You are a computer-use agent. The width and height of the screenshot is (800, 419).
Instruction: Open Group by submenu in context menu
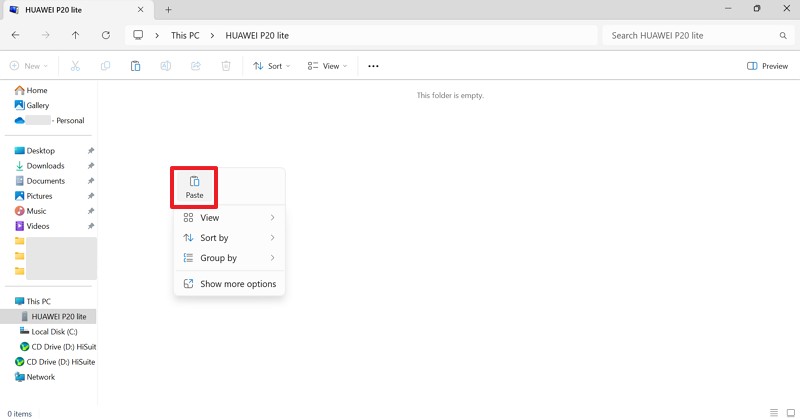(x=229, y=258)
